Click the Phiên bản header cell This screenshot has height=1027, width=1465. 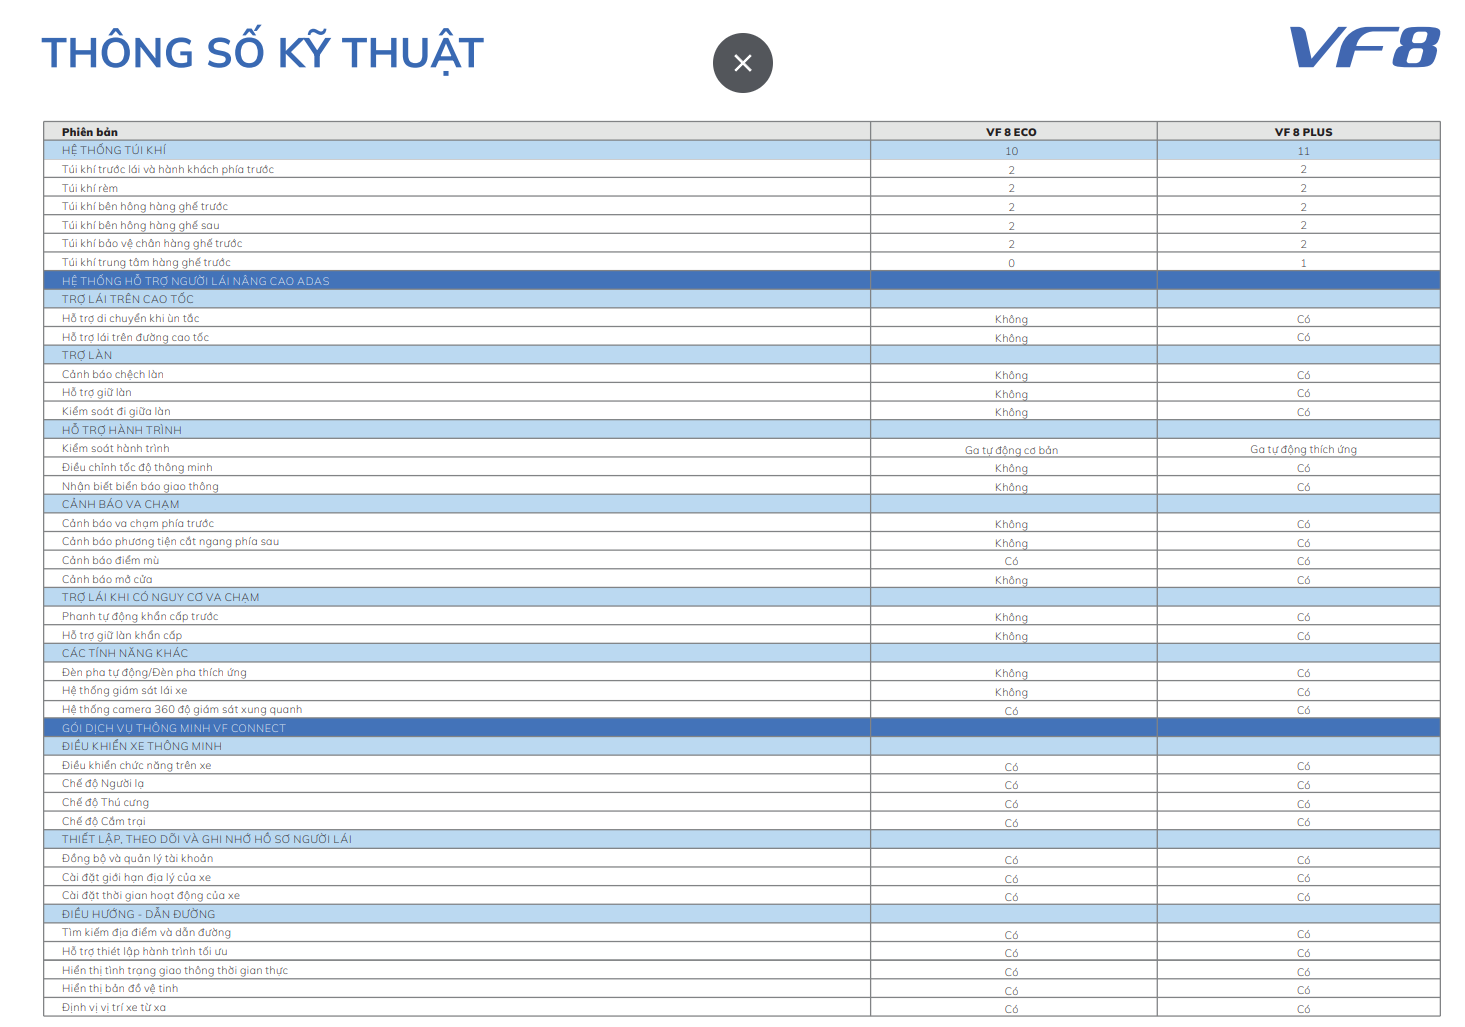click(90, 132)
